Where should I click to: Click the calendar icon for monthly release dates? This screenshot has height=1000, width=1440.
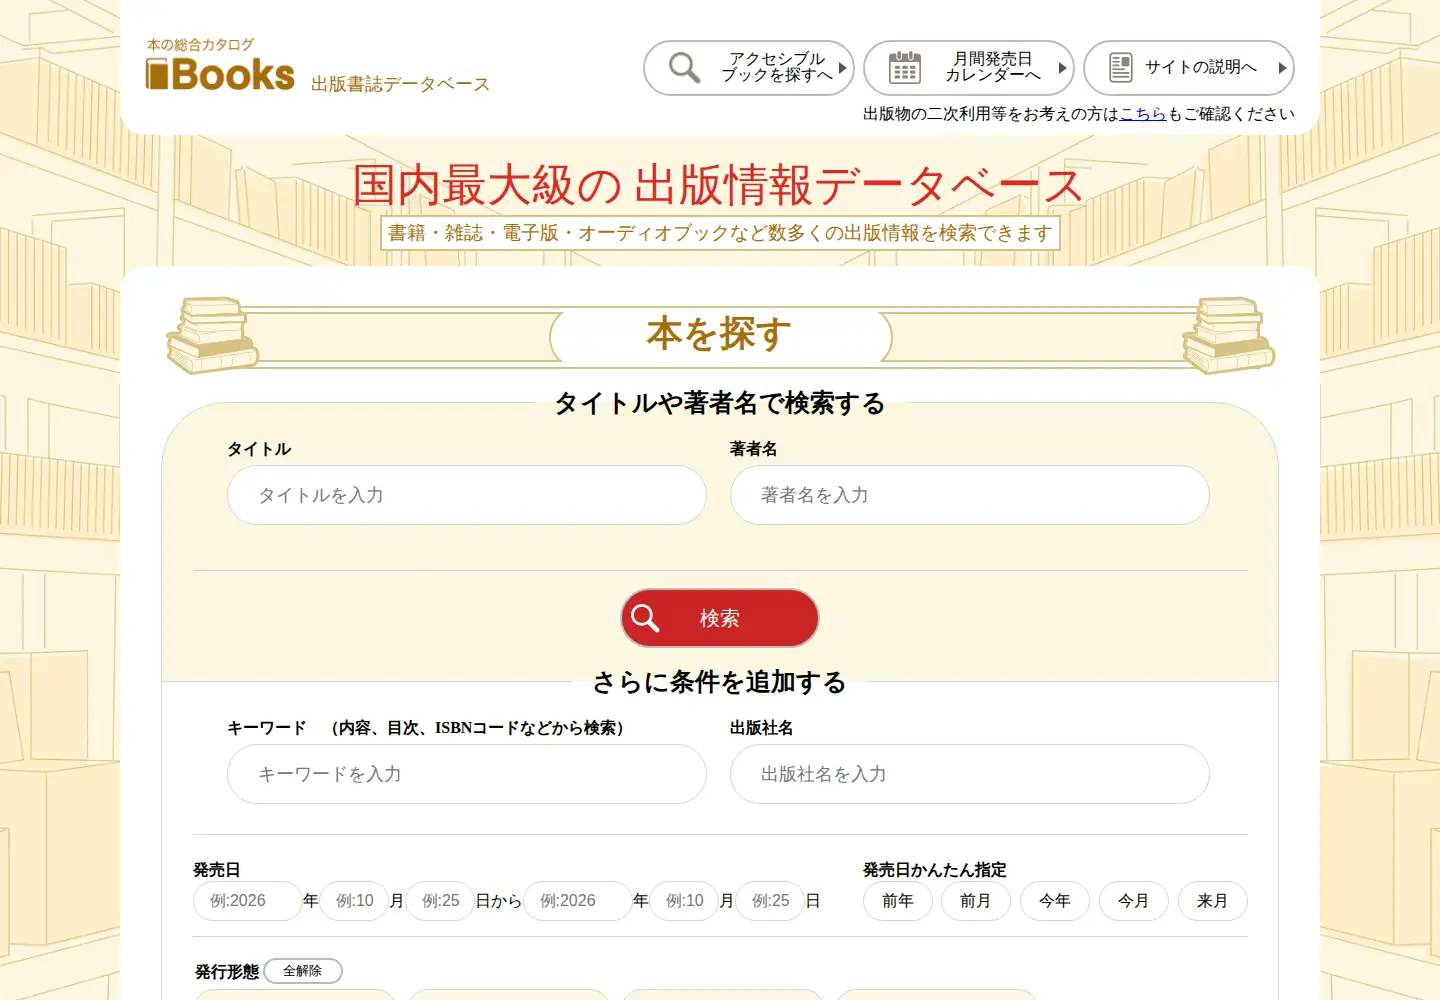click(x=904, y=67)
